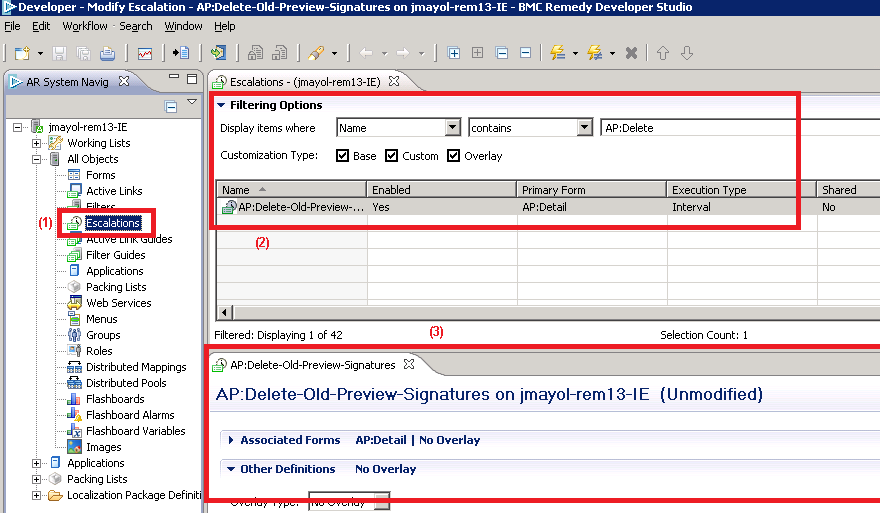The image size is (880, 513).
Task: Close the AP:Delete-Old-Preview-Signatures editor tab
Action: click(409, 364)
